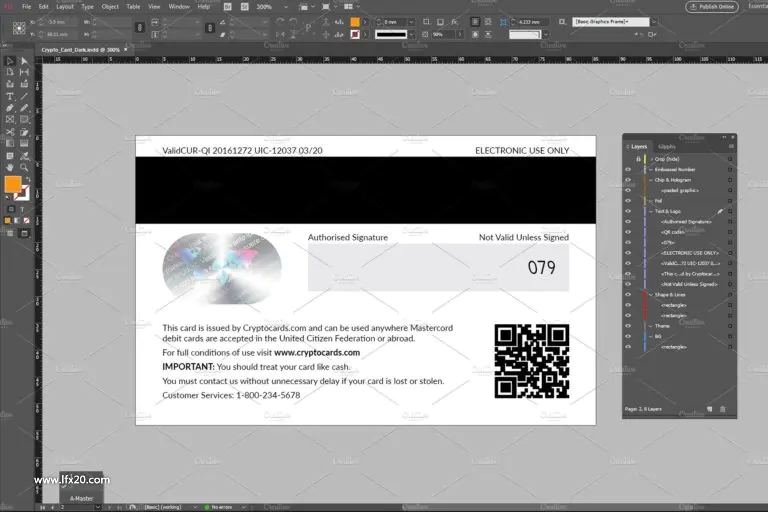Select the Direct Selection tool
Image resolution: width=768 pixels, height=512 pixels.
[24, 61]
